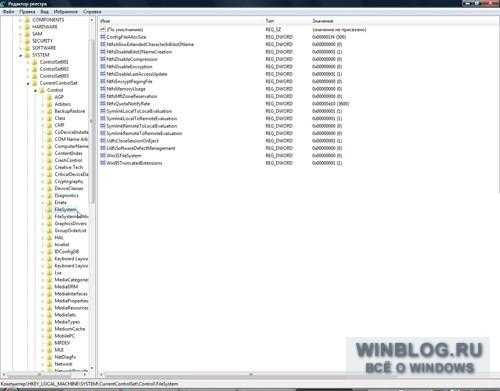Click the UdfsCloseSessionOnEject value icon

tap(103, 141)
